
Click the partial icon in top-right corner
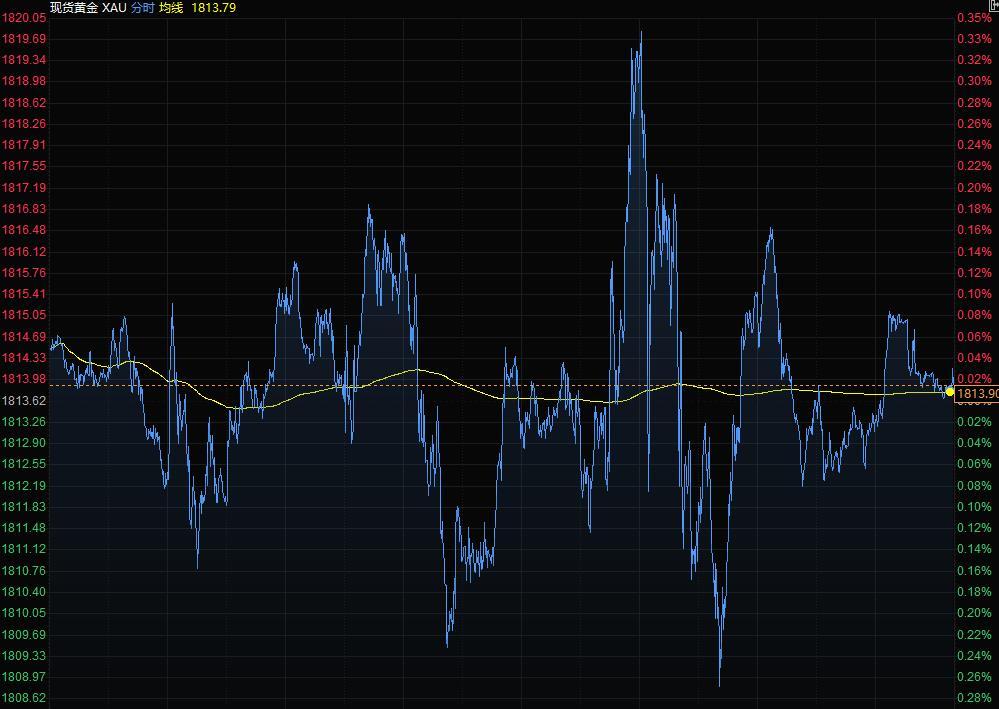point(994,5)
